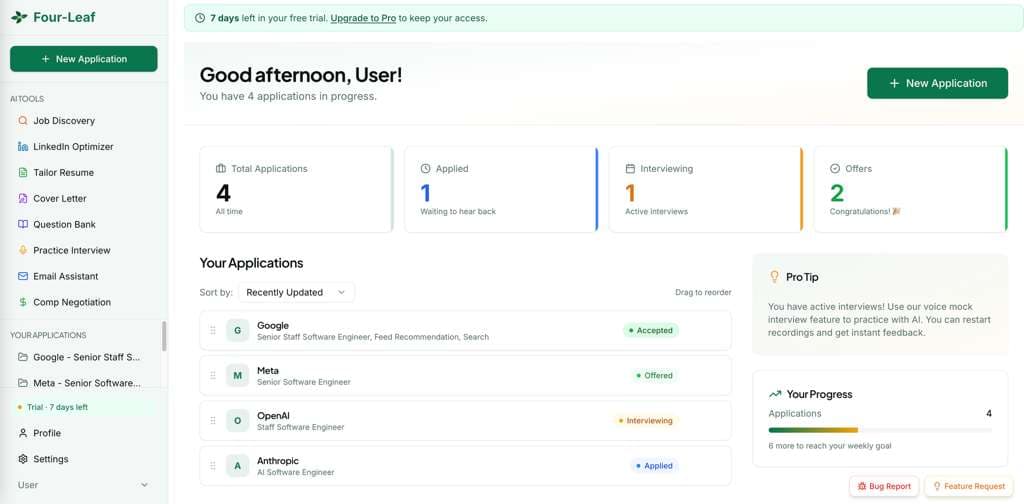Open Job Discovery in sidebar
Image resolution: width=1024 pixels, height=504 pixels.
[x=84, y=121]
